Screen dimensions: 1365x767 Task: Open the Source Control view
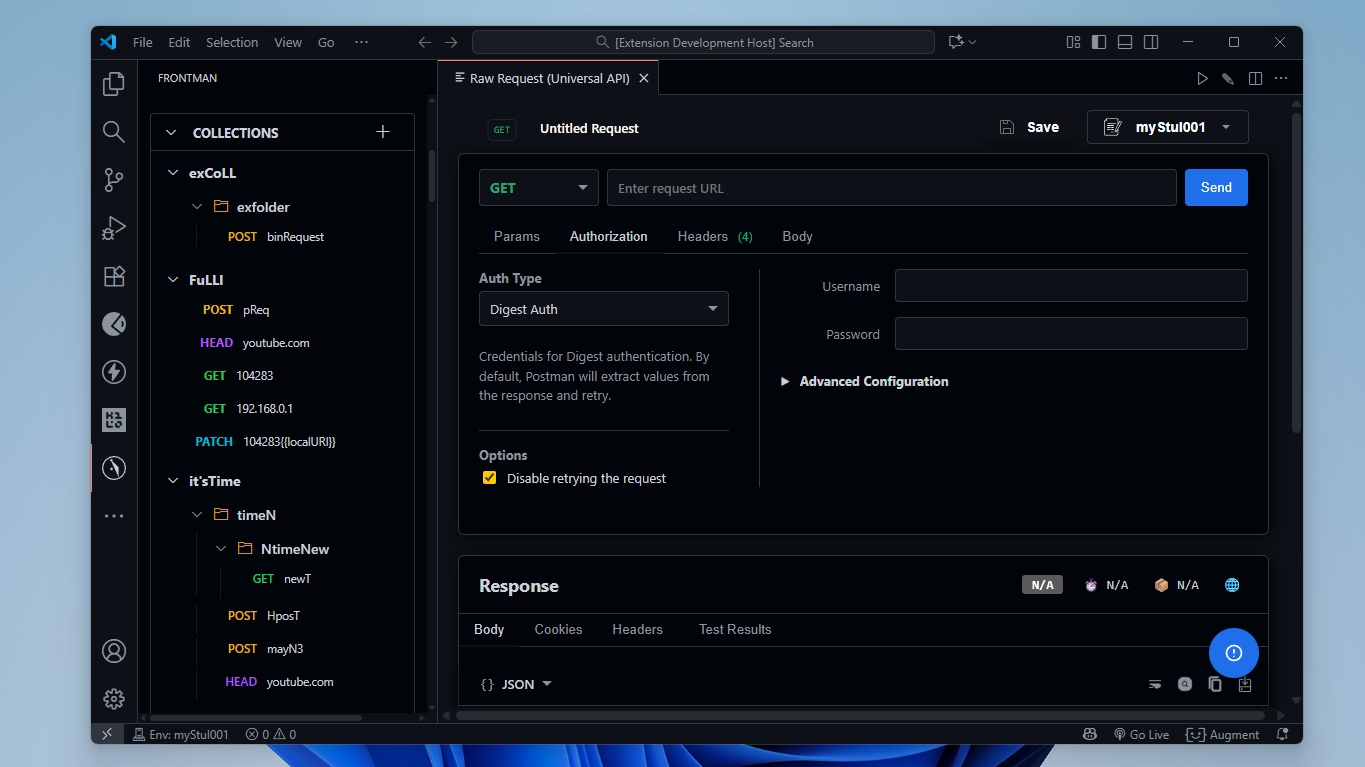click(x=114, y=180)
